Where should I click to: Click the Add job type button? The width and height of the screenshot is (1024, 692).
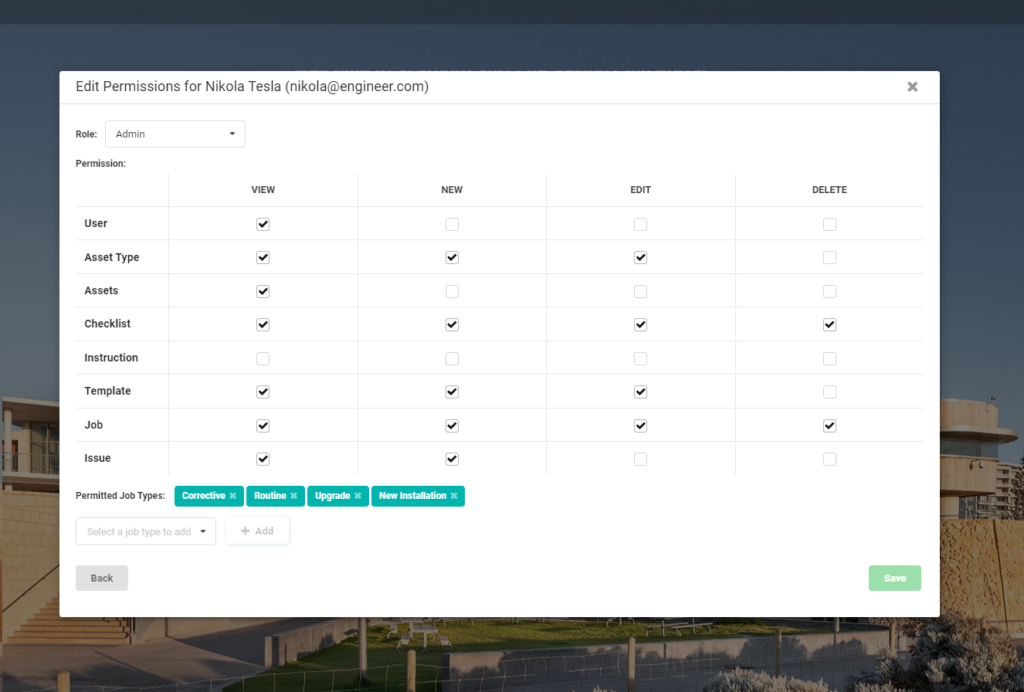click(x=257, y=531)
